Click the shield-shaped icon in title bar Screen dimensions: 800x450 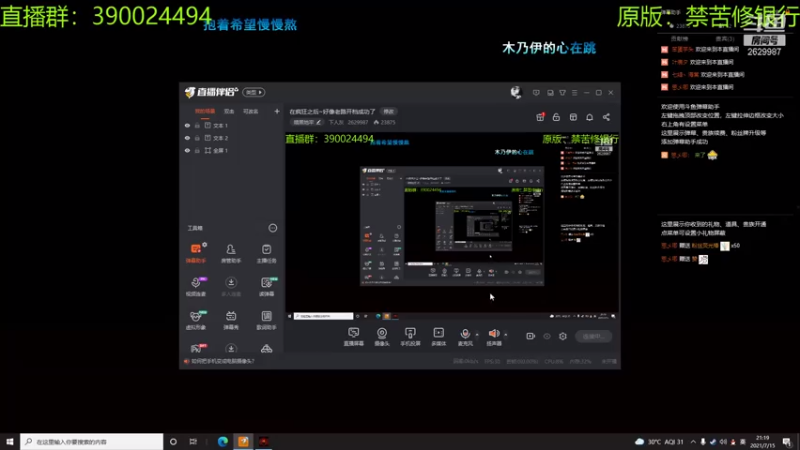pos(536,93)
